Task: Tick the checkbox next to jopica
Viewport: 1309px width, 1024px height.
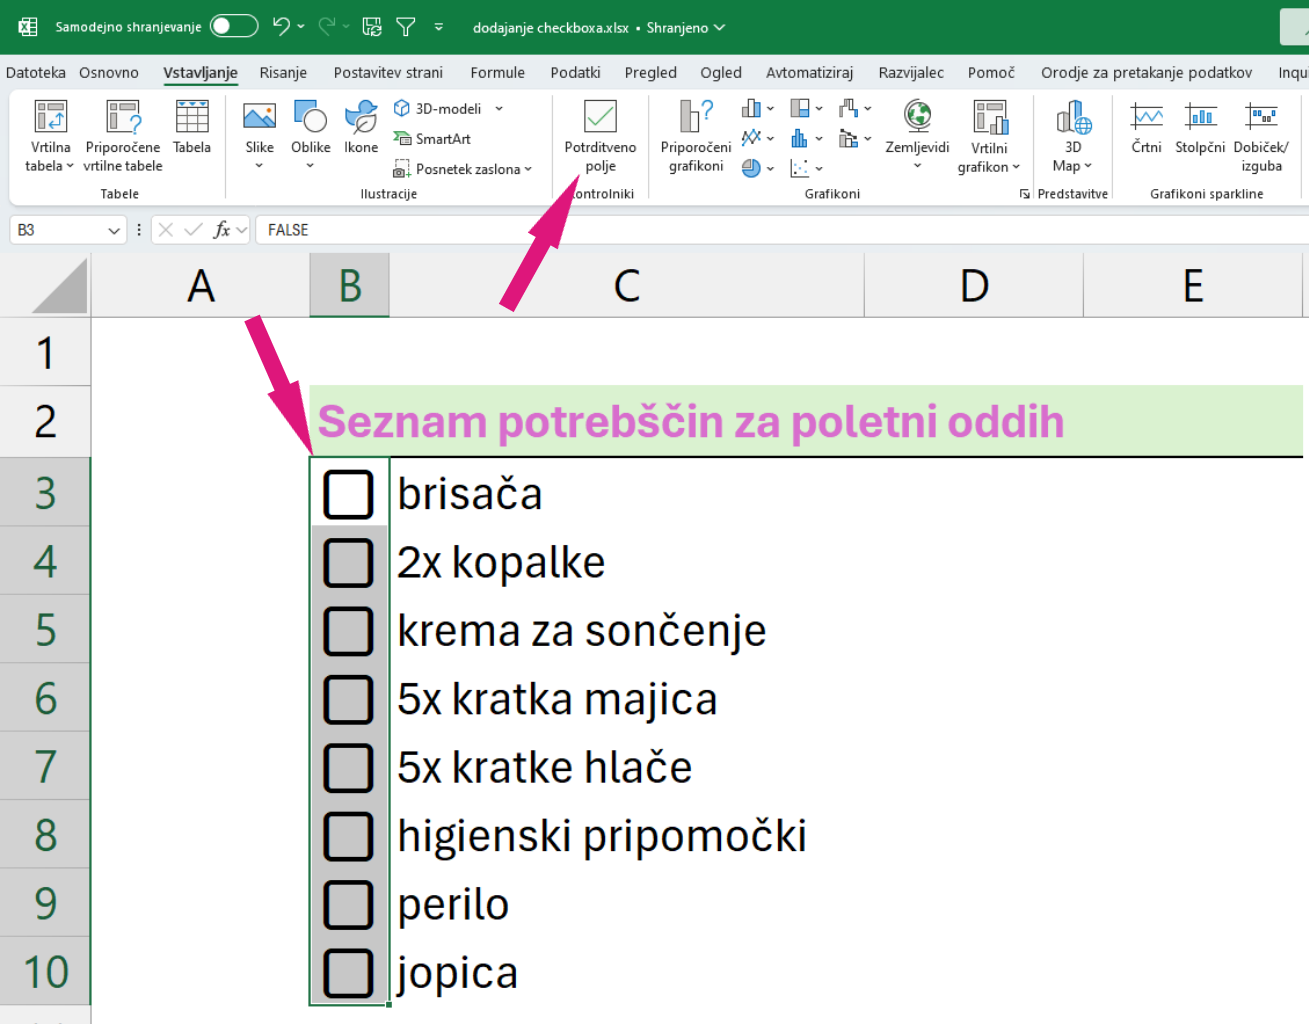Action: 348,972
